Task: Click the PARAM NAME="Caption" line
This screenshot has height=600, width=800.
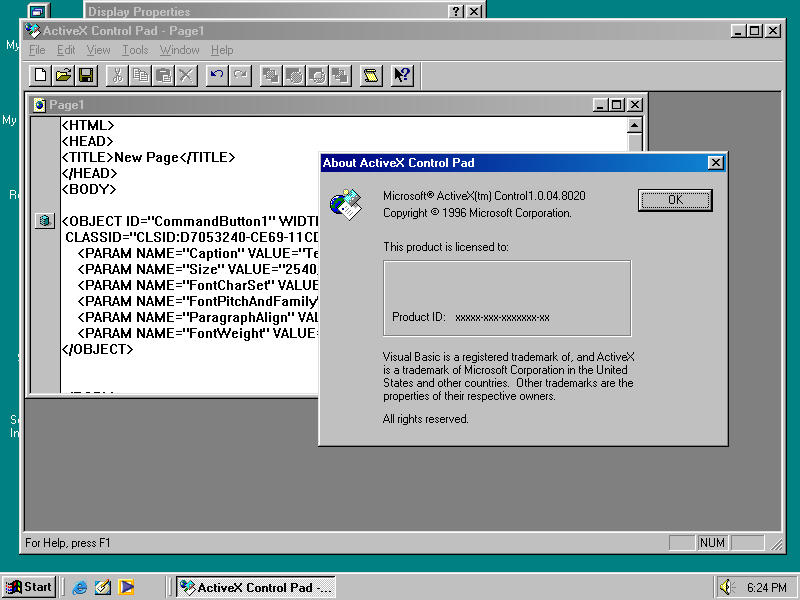Action: click(x=198, y=254)
